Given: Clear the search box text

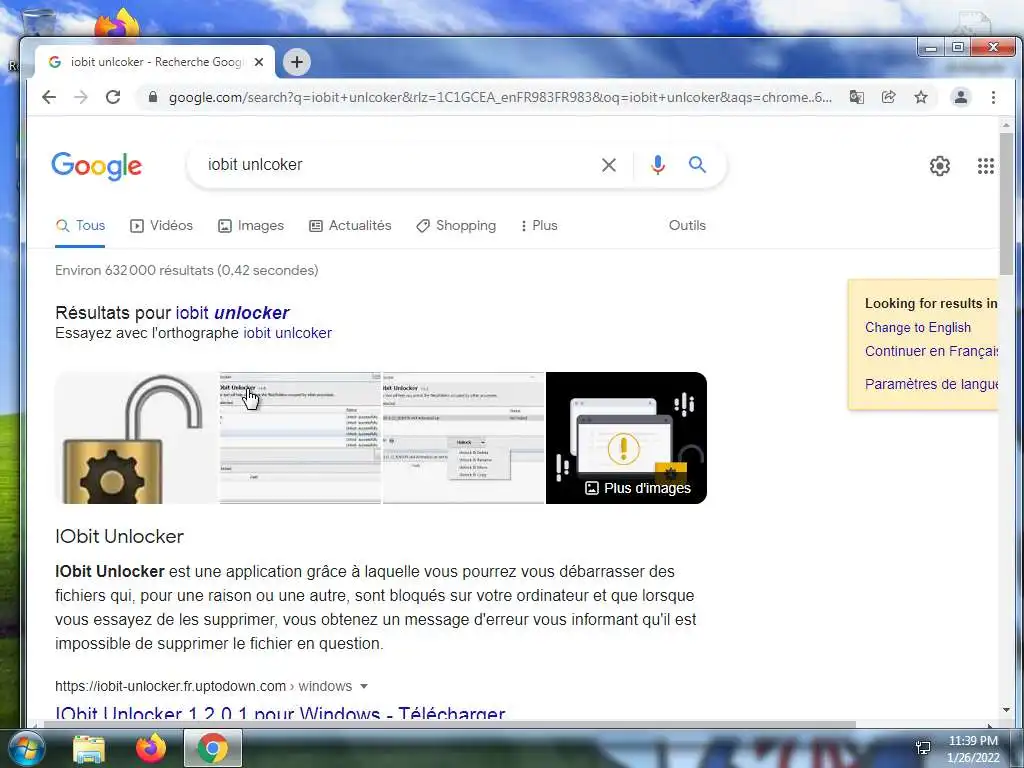Looking at the screenshot, I should 609,165.
